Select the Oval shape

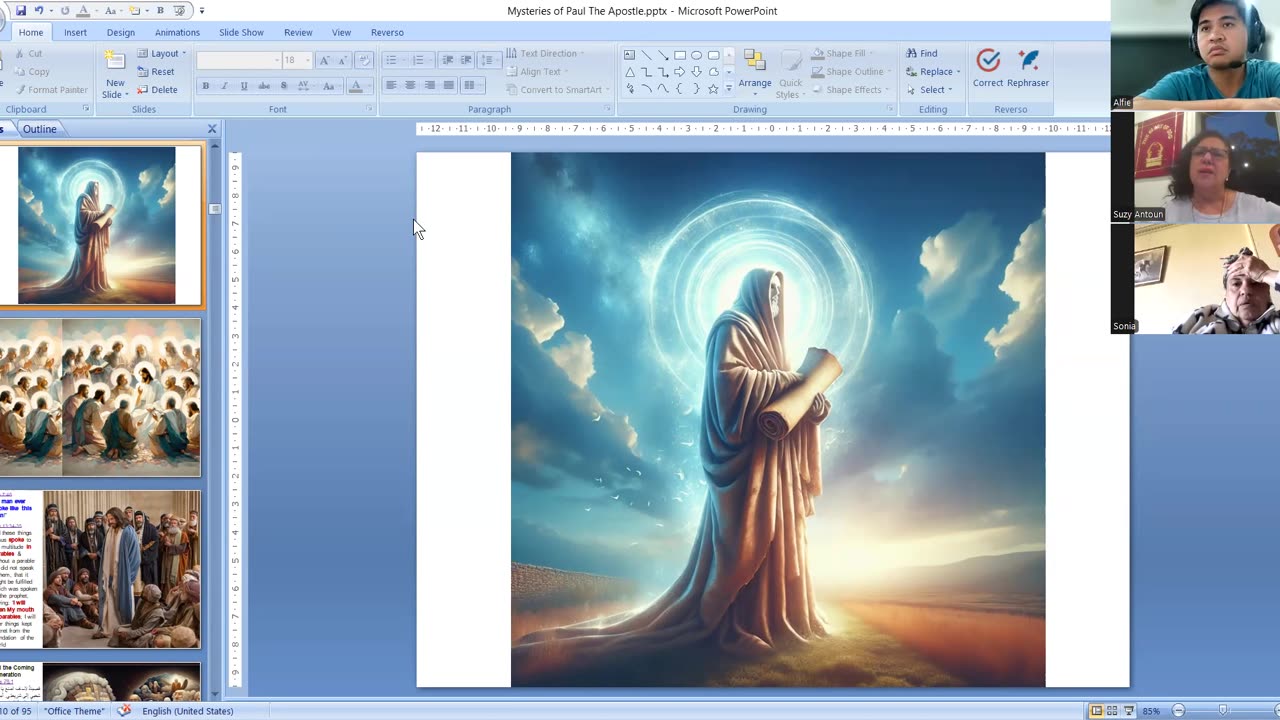tap(696, 55)
